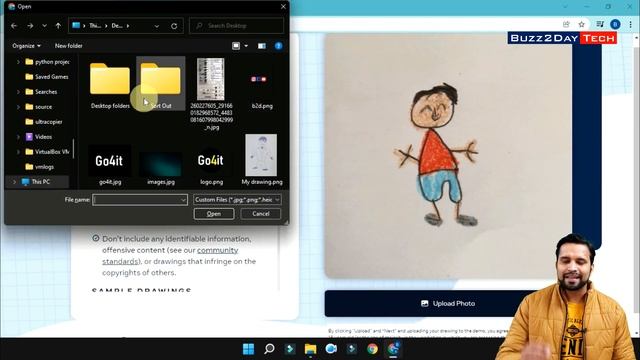Image resolution: width=640 pixels, height=360 pixels.
Task: Refresh the Desktop folder listing
Action: 174,26
